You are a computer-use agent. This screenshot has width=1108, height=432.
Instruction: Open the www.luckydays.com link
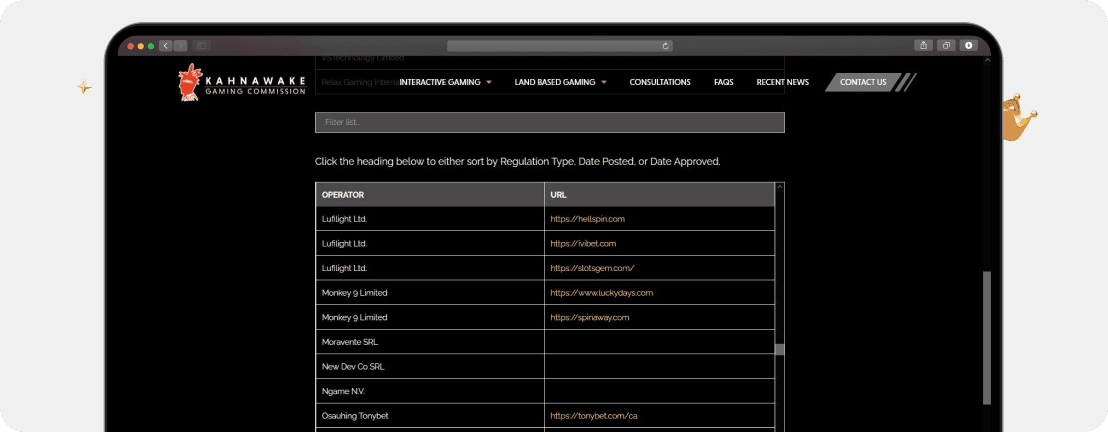click(601, 293)
